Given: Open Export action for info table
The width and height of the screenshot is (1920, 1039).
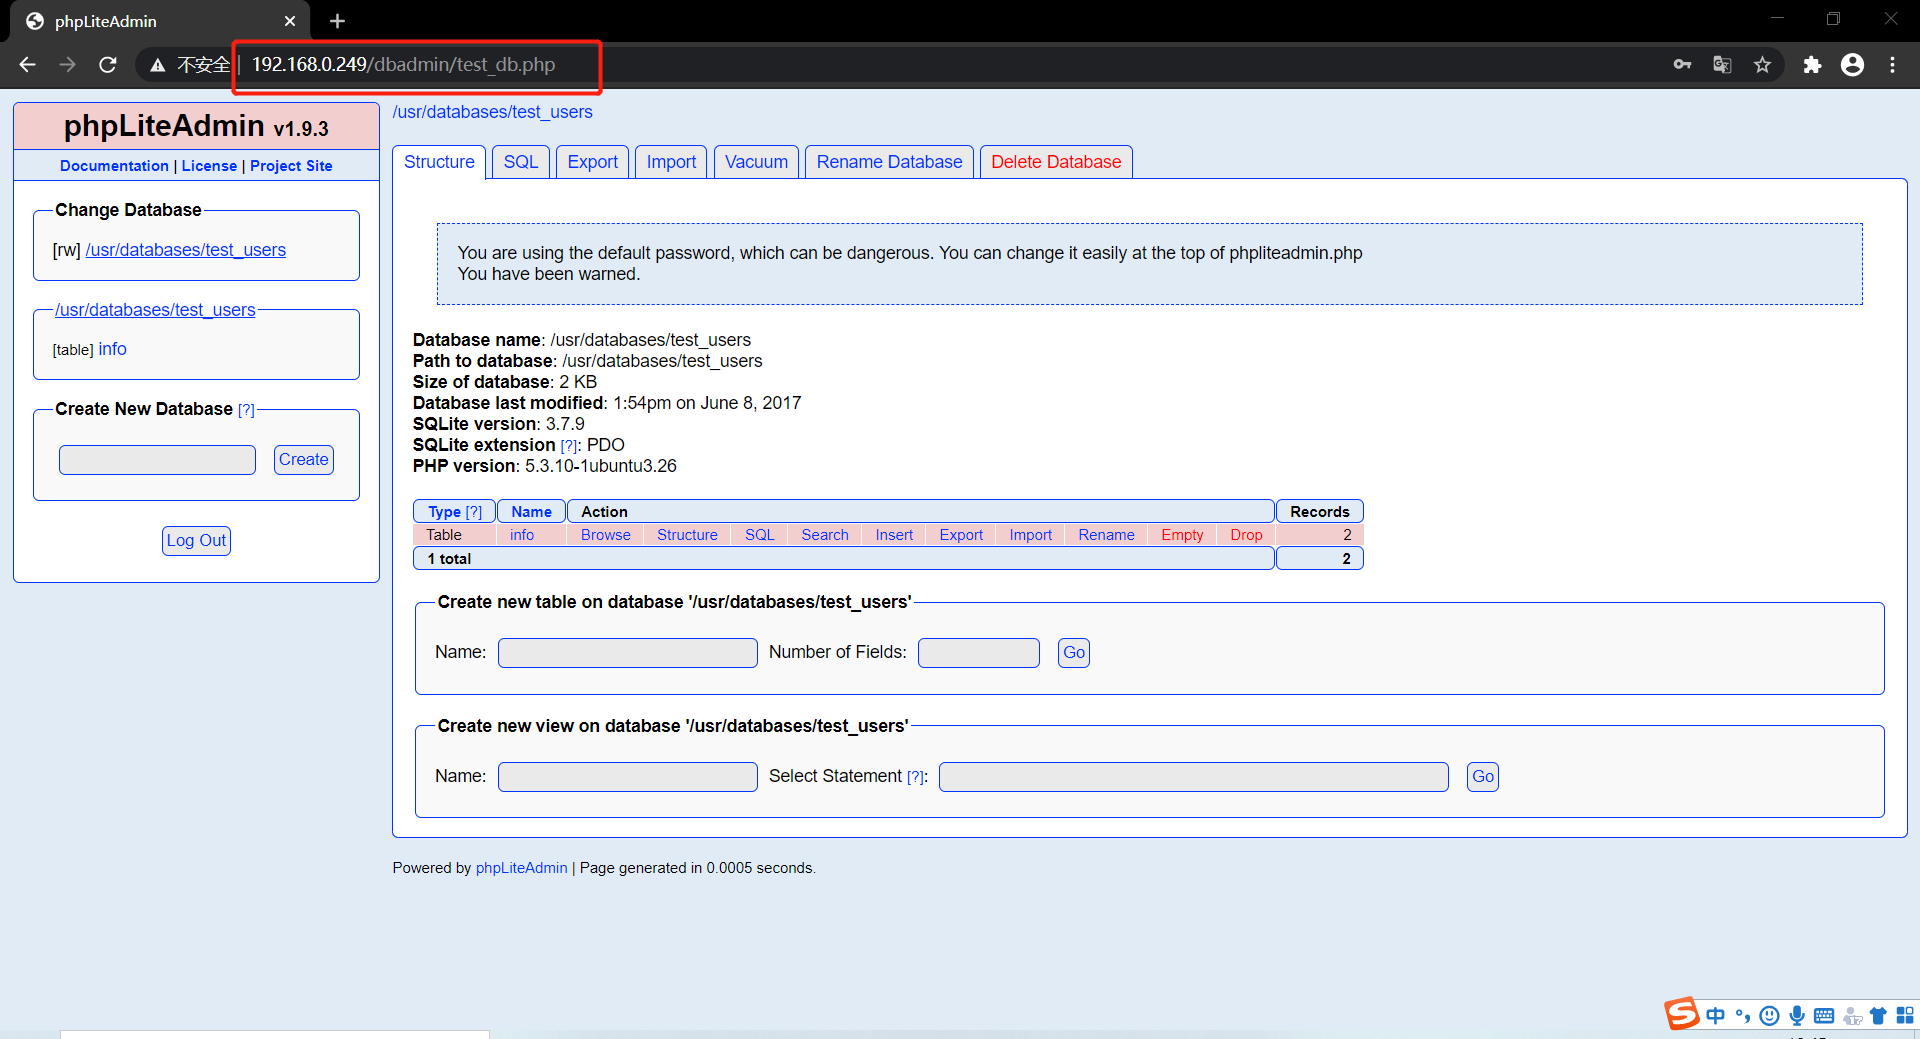Looking at the screenshot, I should coord(961,535).
